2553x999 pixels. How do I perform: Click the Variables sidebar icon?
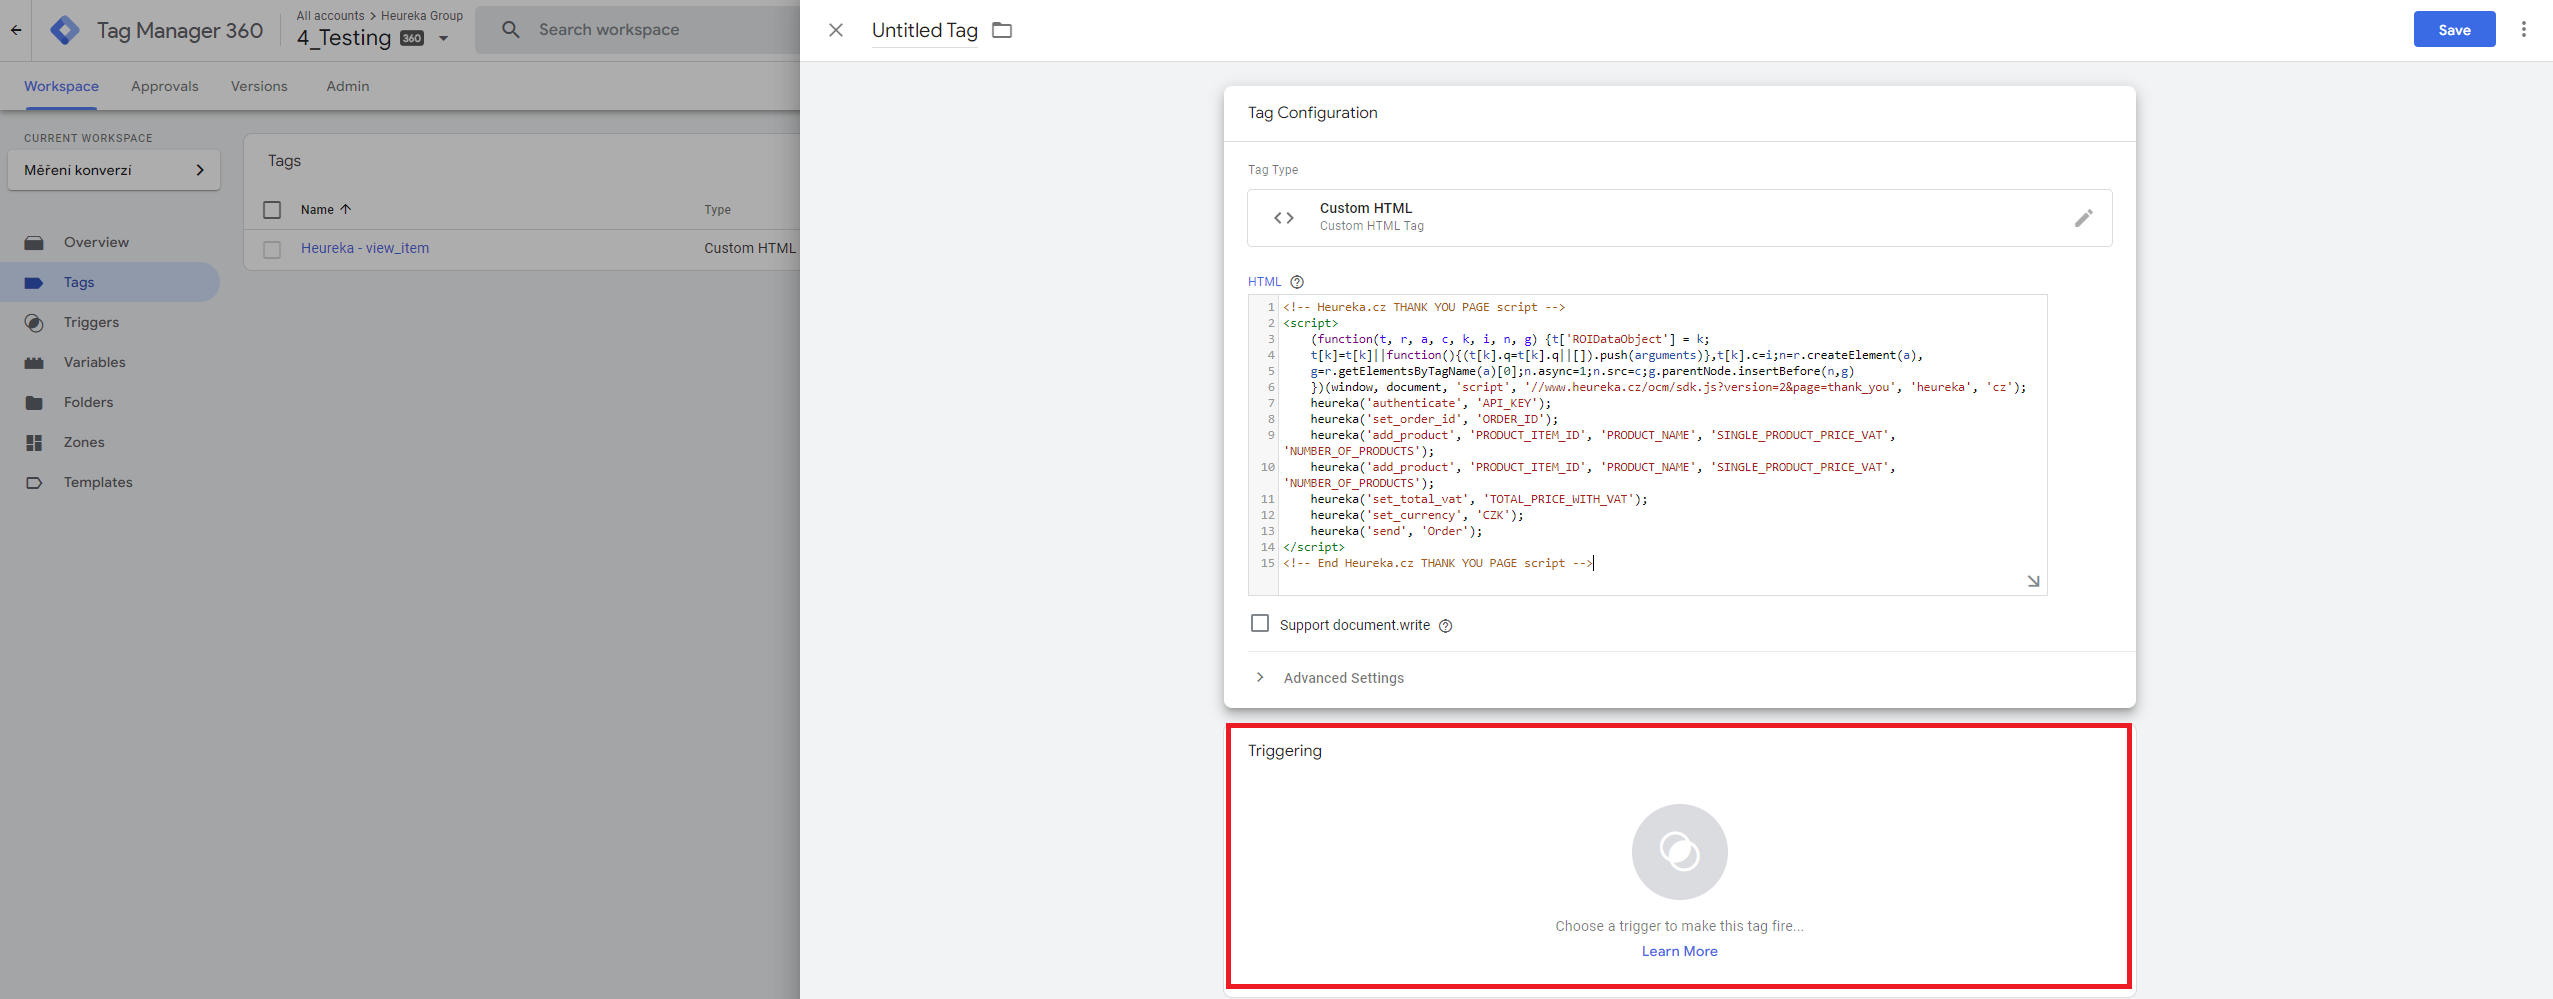34,362
